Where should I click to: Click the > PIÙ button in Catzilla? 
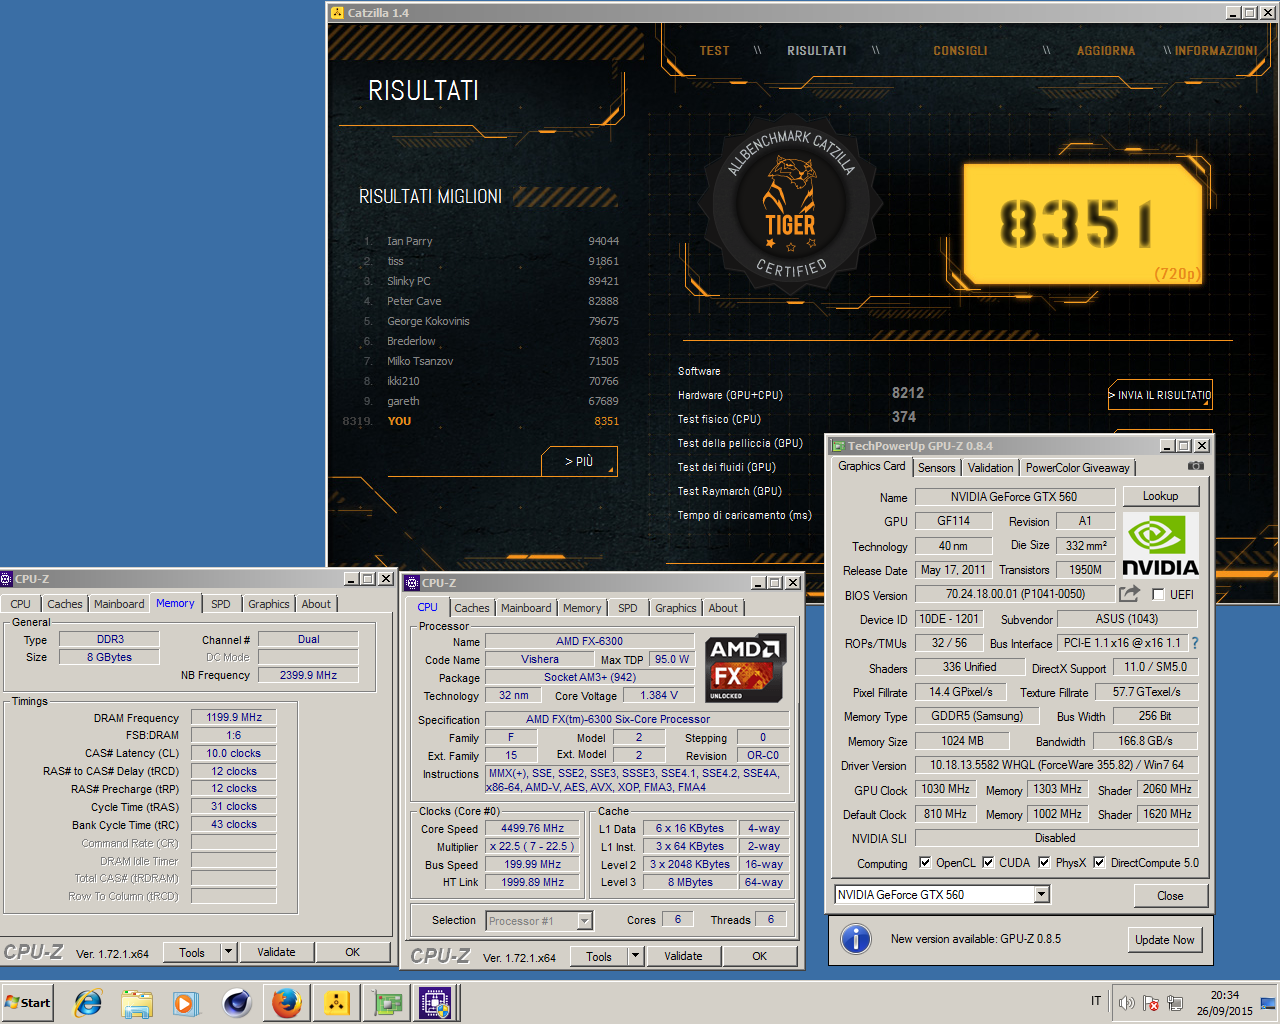tap(579, 461)
